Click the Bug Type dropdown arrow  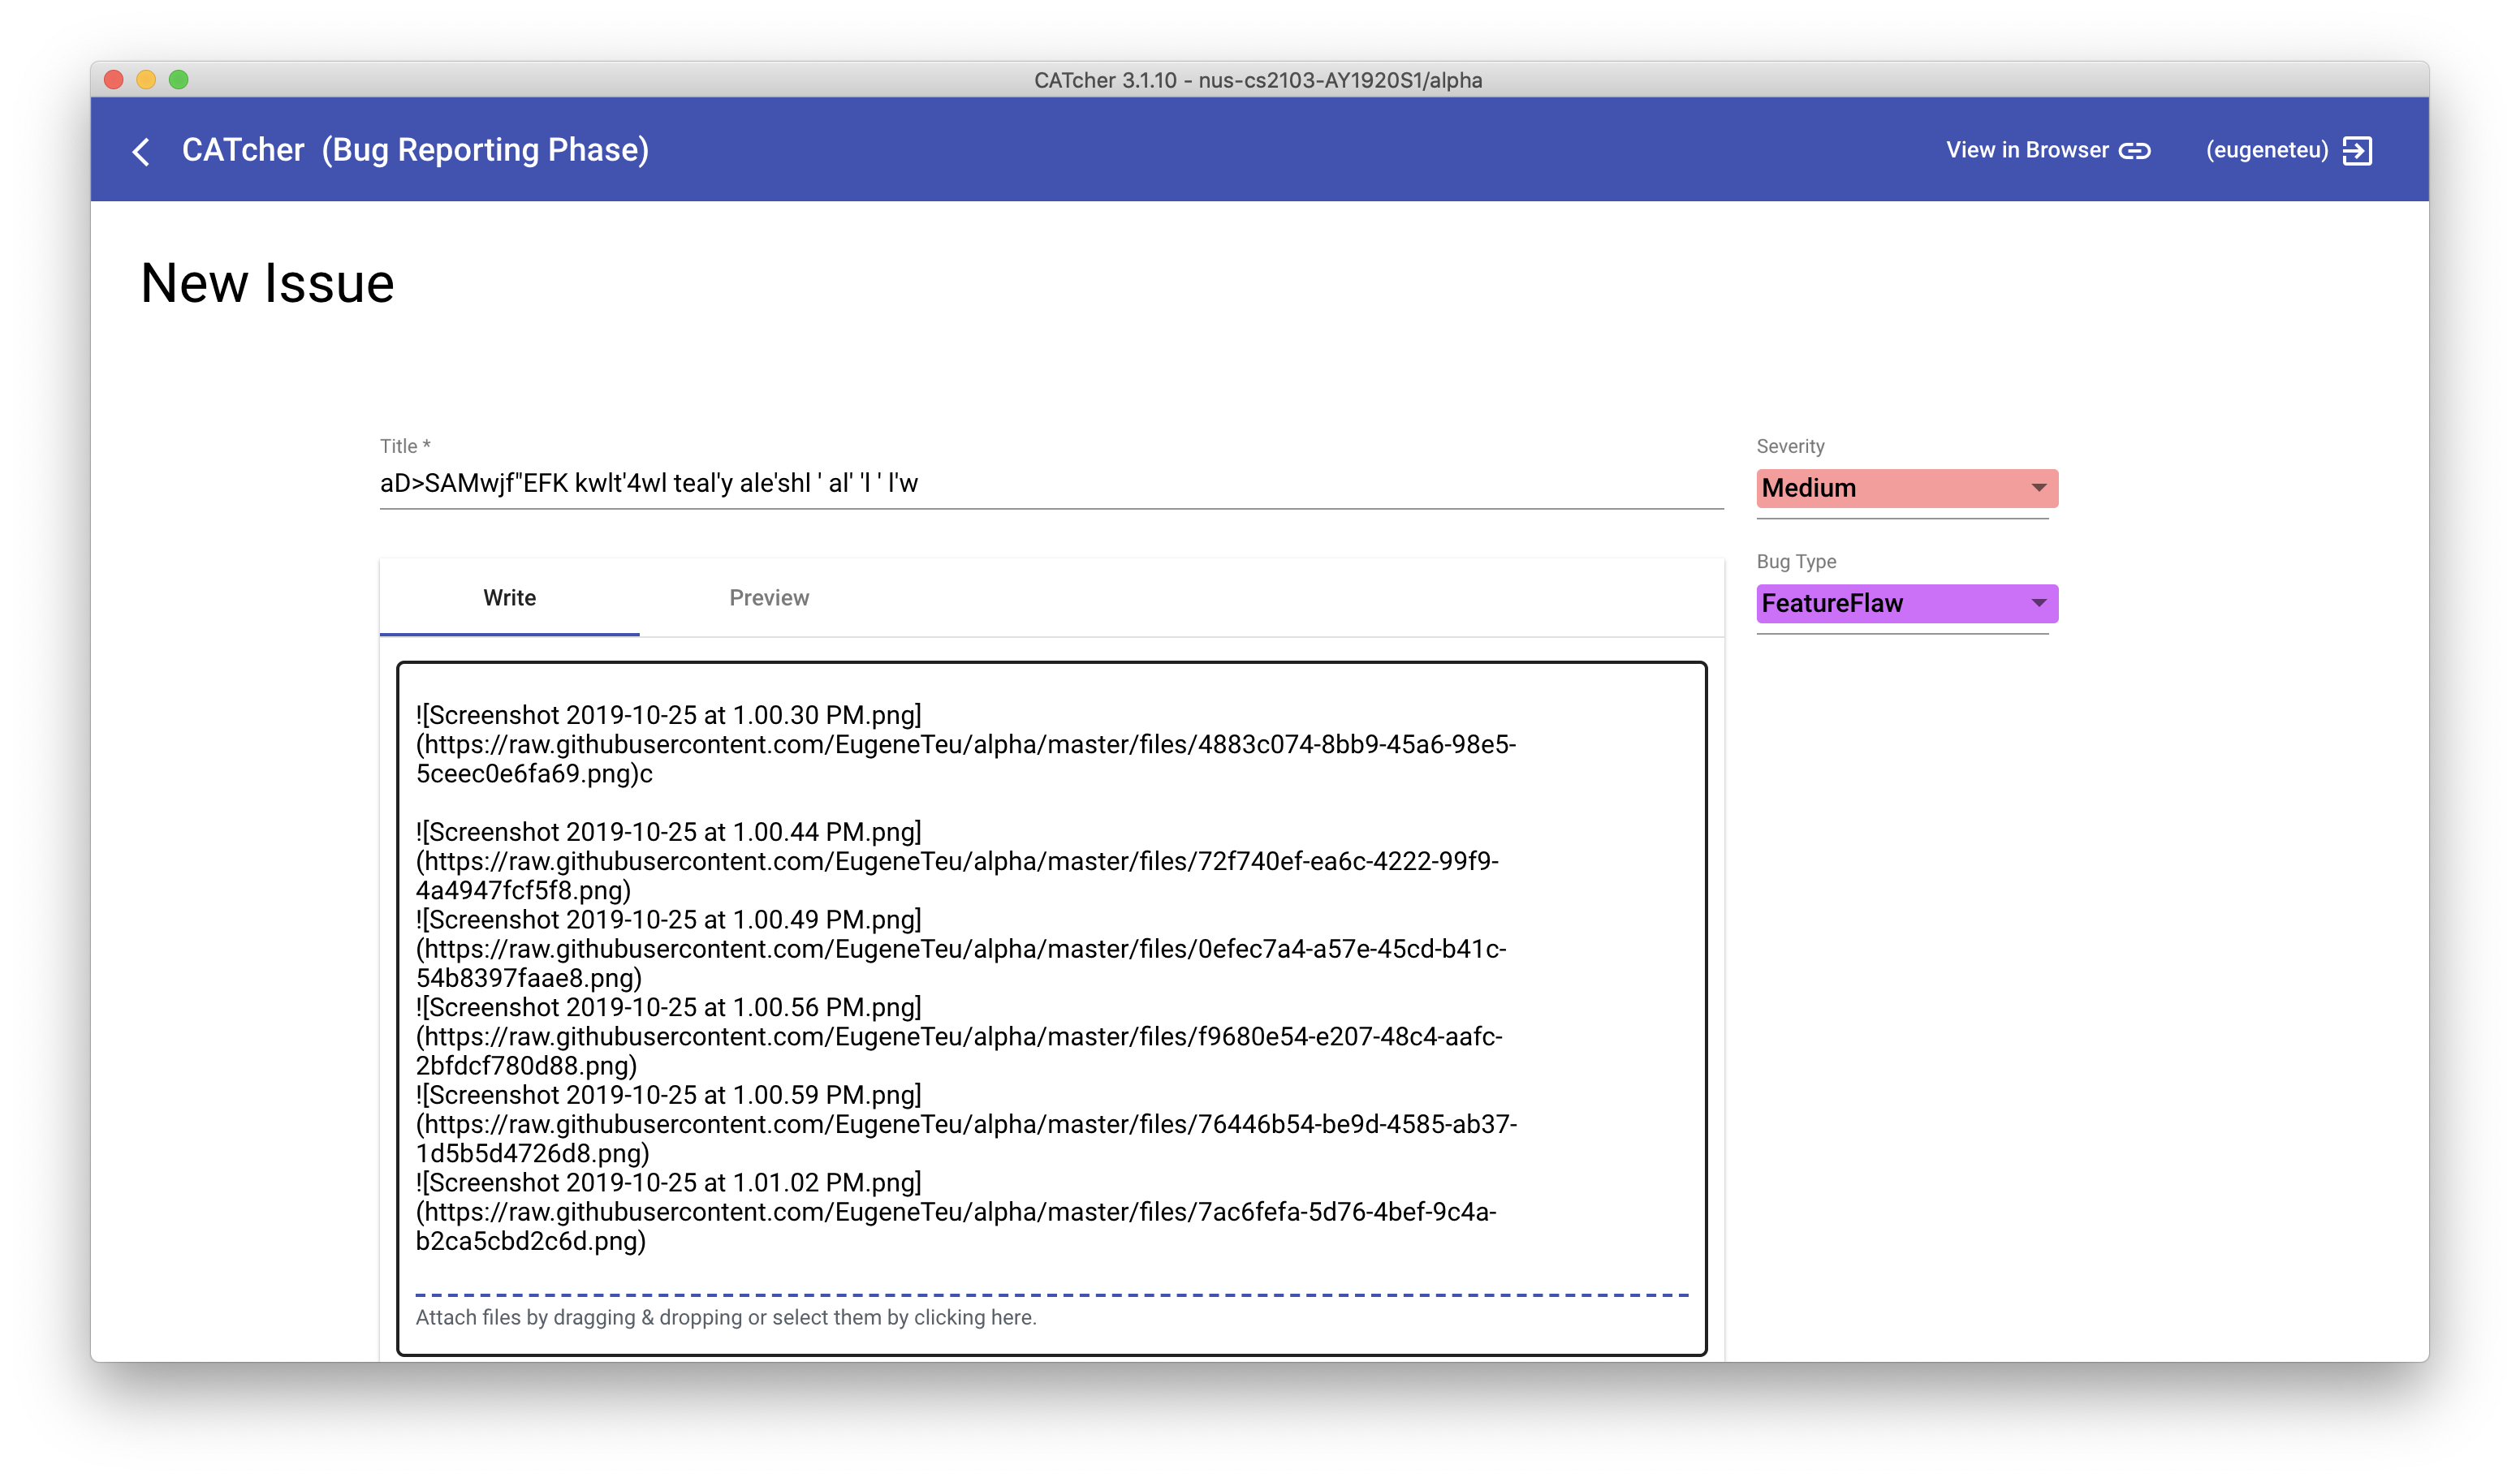pos(2038,603)
